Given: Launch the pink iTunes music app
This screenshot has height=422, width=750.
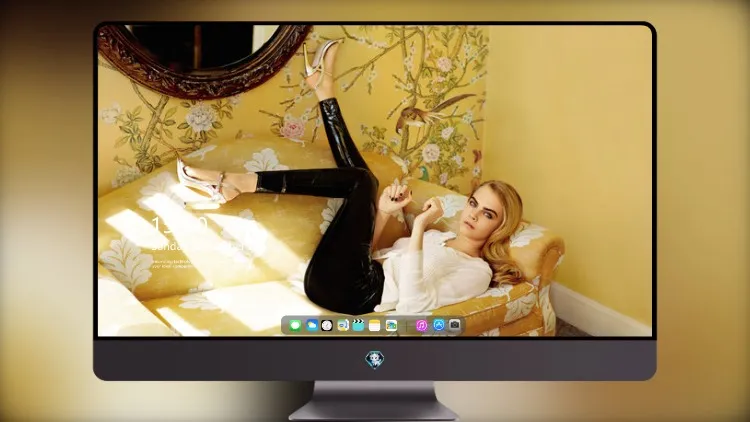Looking at the screenshot, I should point(421,325).
